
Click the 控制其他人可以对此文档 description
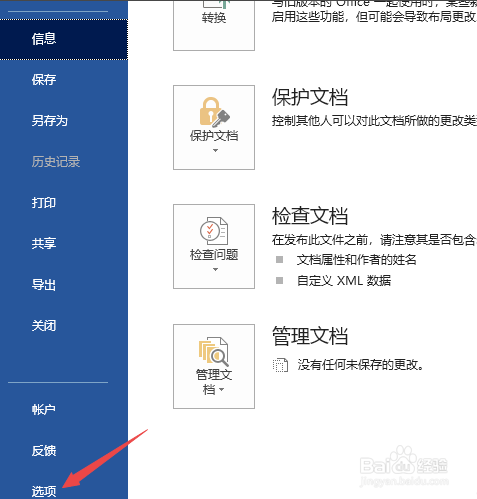pyautogui.click(x=374, y=121)
